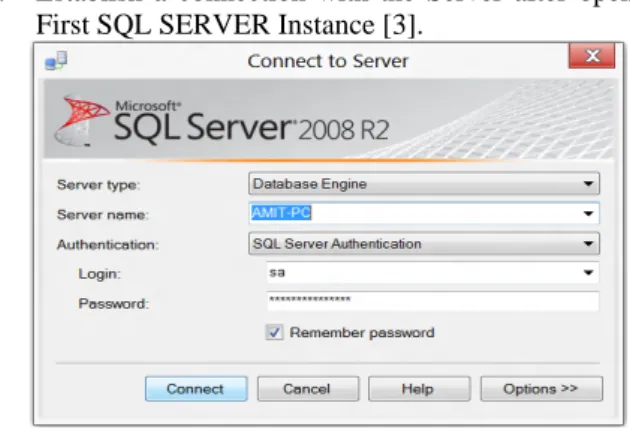630x430 pixels.
Task: Click the Connect to Server title text
Action: click(328, 61)
